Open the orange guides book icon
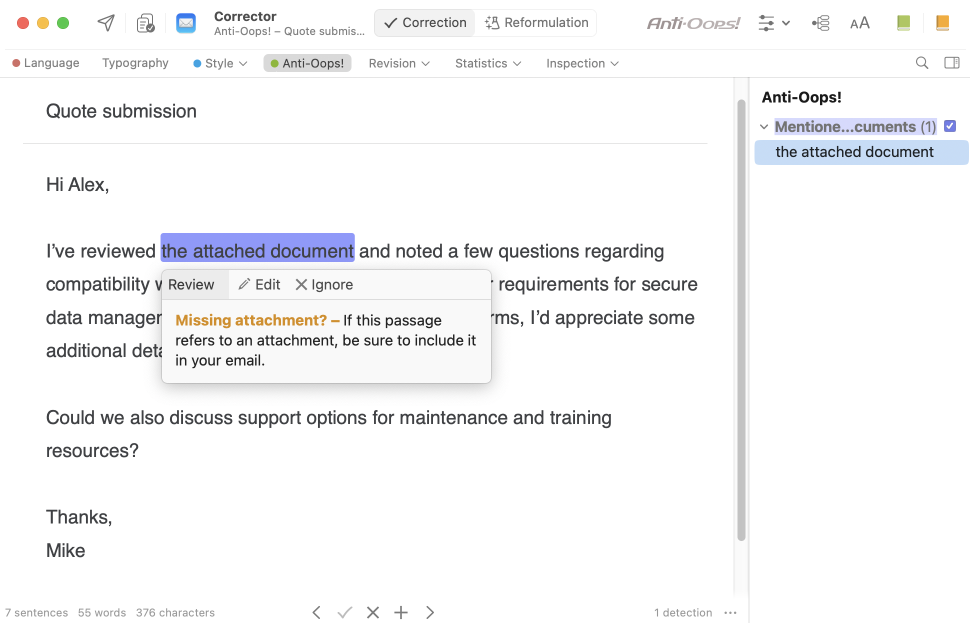 [942, 23]
